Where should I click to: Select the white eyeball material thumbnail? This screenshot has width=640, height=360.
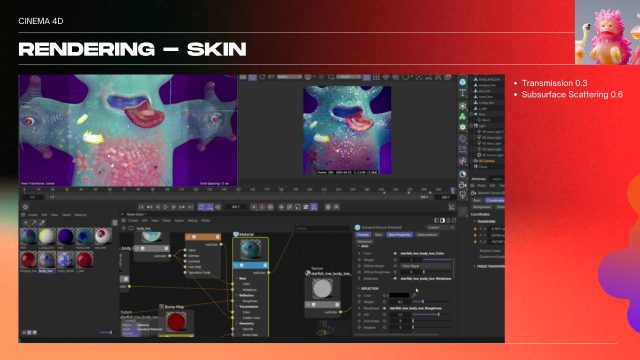click(102, 236)
